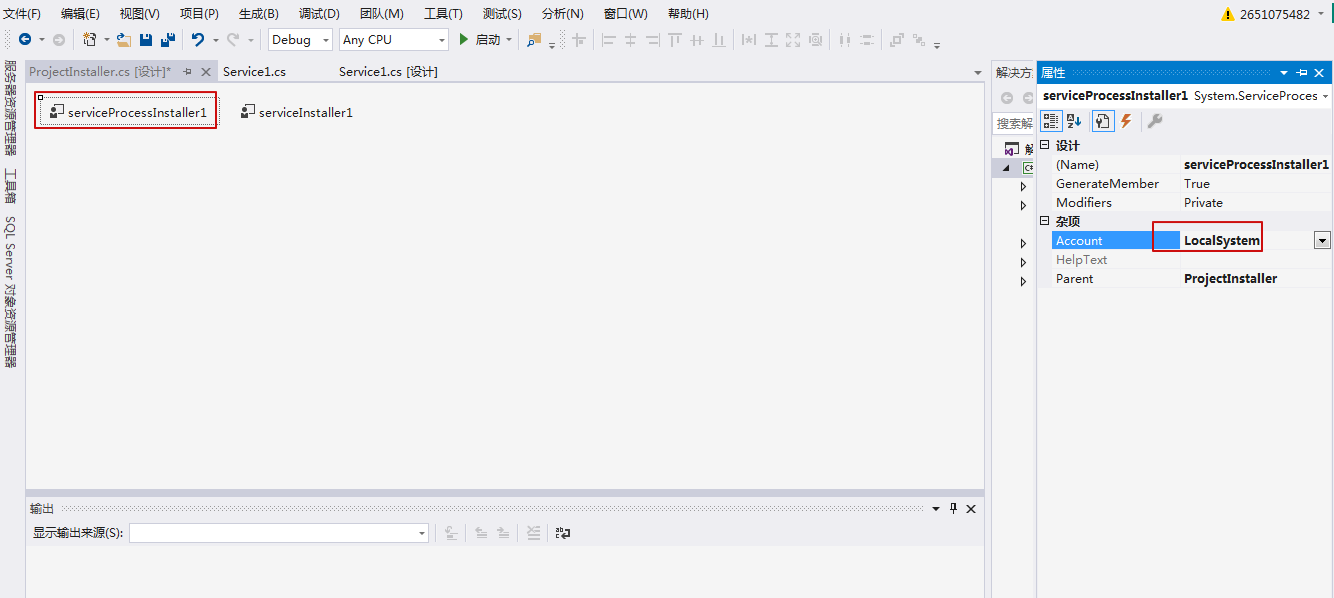
Task: Click the Undo toolbar icon
Action: [x=199, y=39]
